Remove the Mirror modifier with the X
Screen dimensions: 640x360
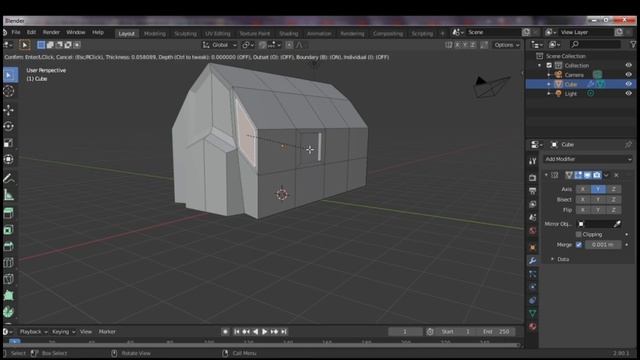(616, 175)
